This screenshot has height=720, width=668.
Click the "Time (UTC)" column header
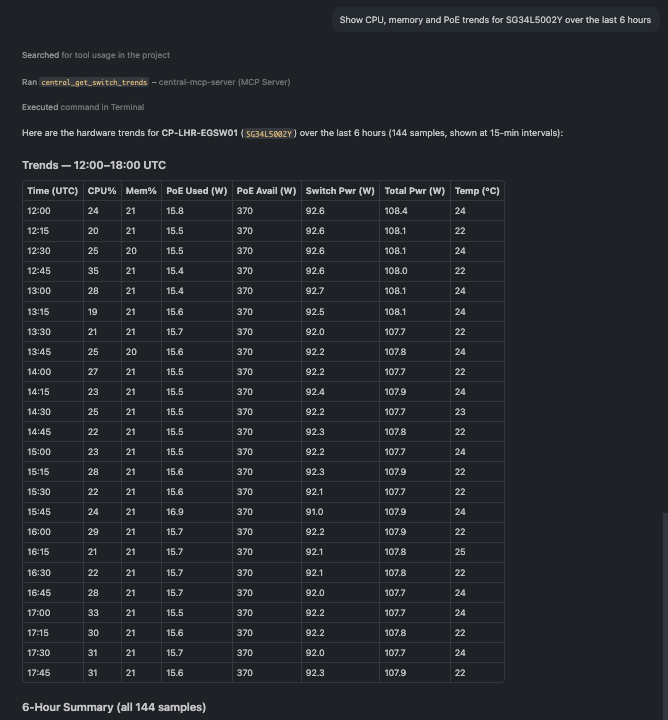coord(52,191)
